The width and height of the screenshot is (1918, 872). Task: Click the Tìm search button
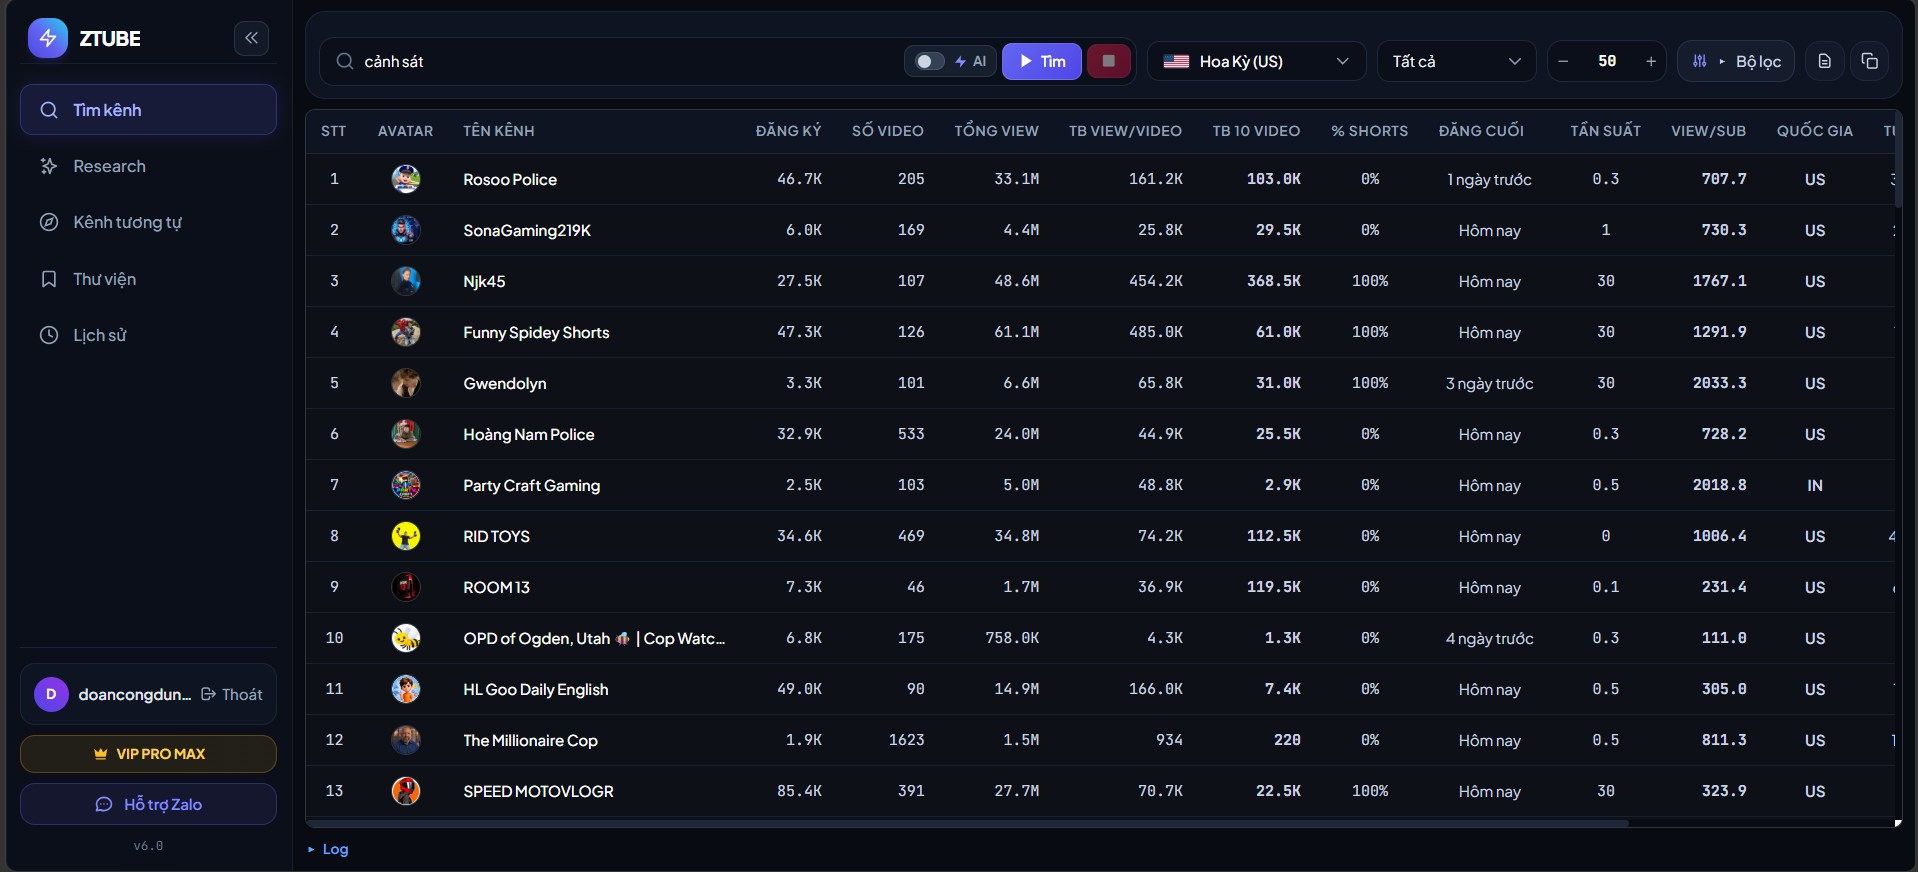[1041, 61]
